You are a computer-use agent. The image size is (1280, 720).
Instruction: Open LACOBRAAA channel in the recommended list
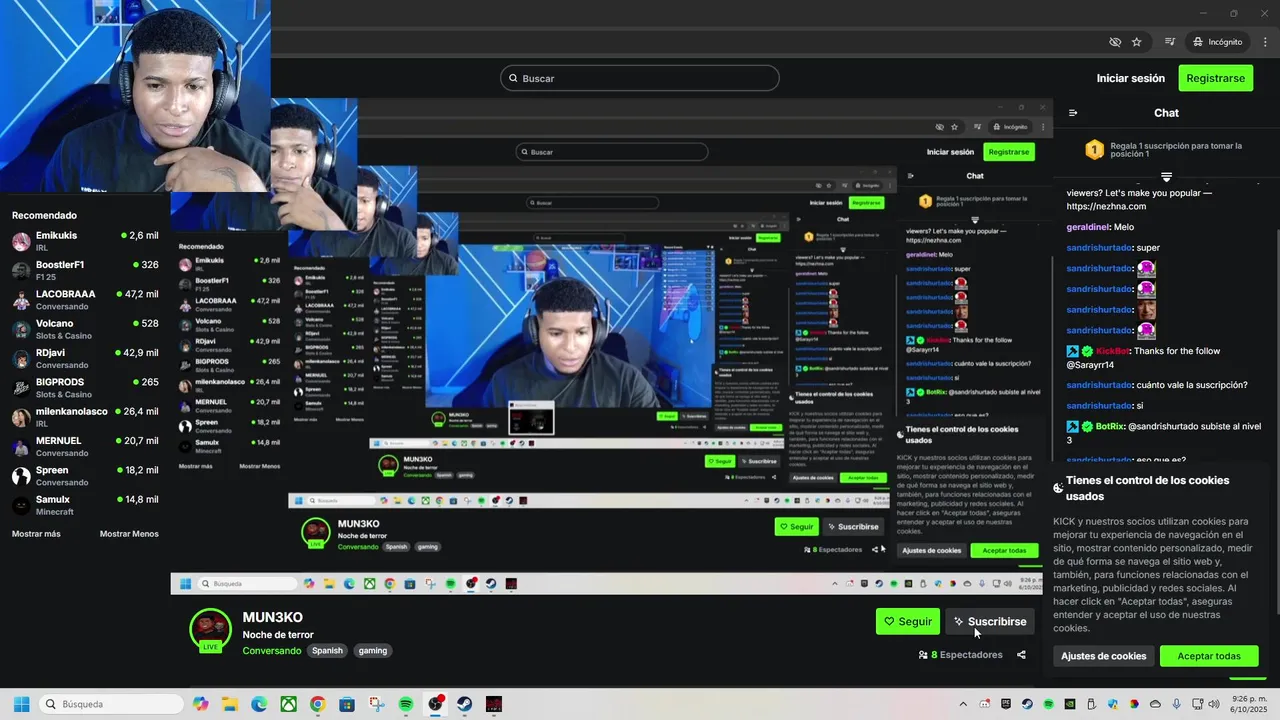click(85, 300)
